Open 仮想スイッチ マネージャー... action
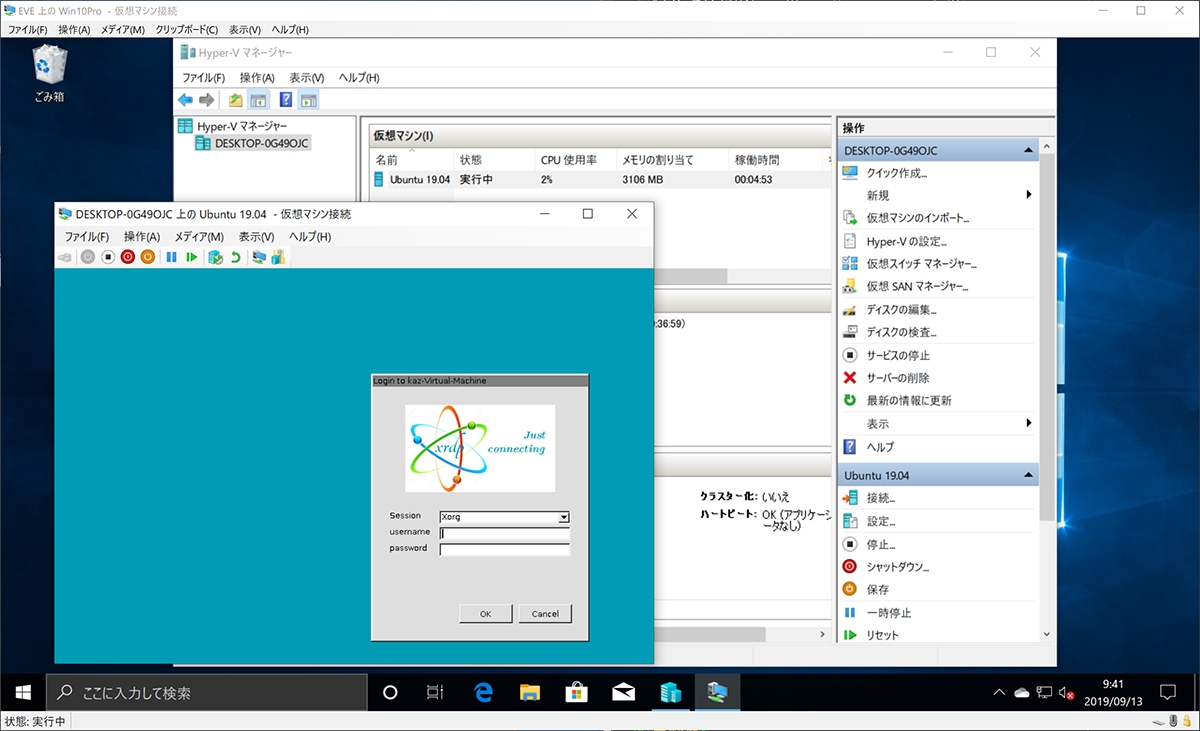Viewport: 1200px width, 731px height. point(921,263)
